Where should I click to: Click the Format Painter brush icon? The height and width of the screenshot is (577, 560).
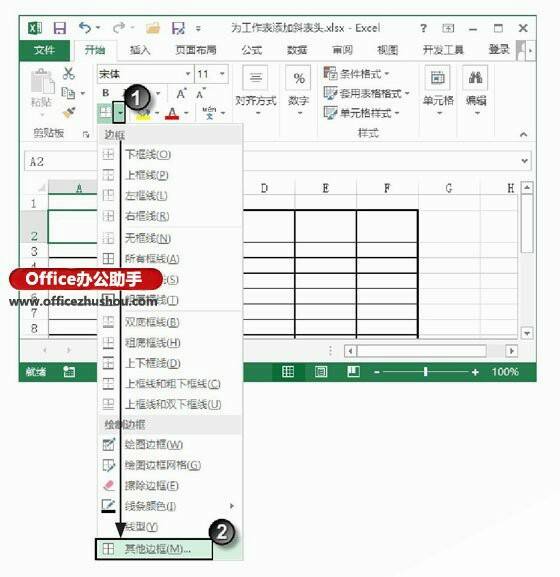pos(69,112)
